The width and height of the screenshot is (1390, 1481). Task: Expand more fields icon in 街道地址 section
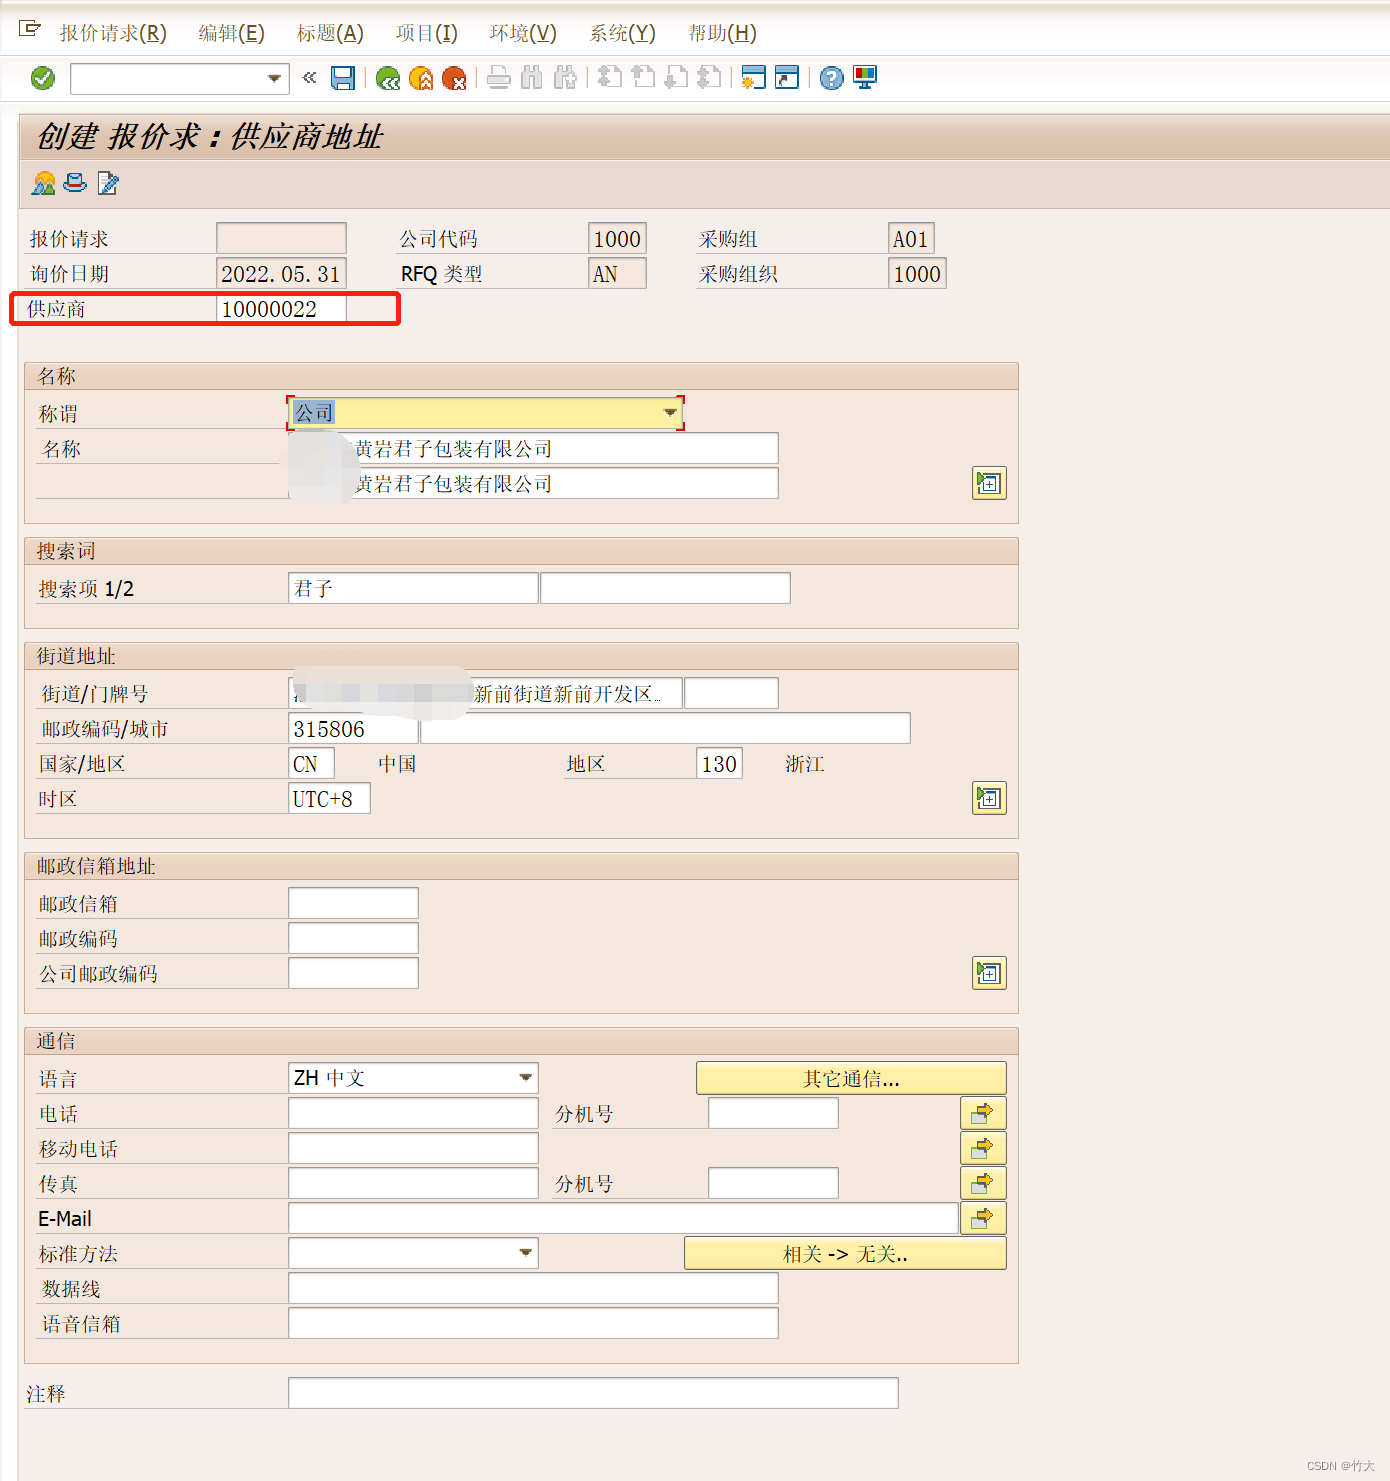pyautogui.click(x=989, y=798)
